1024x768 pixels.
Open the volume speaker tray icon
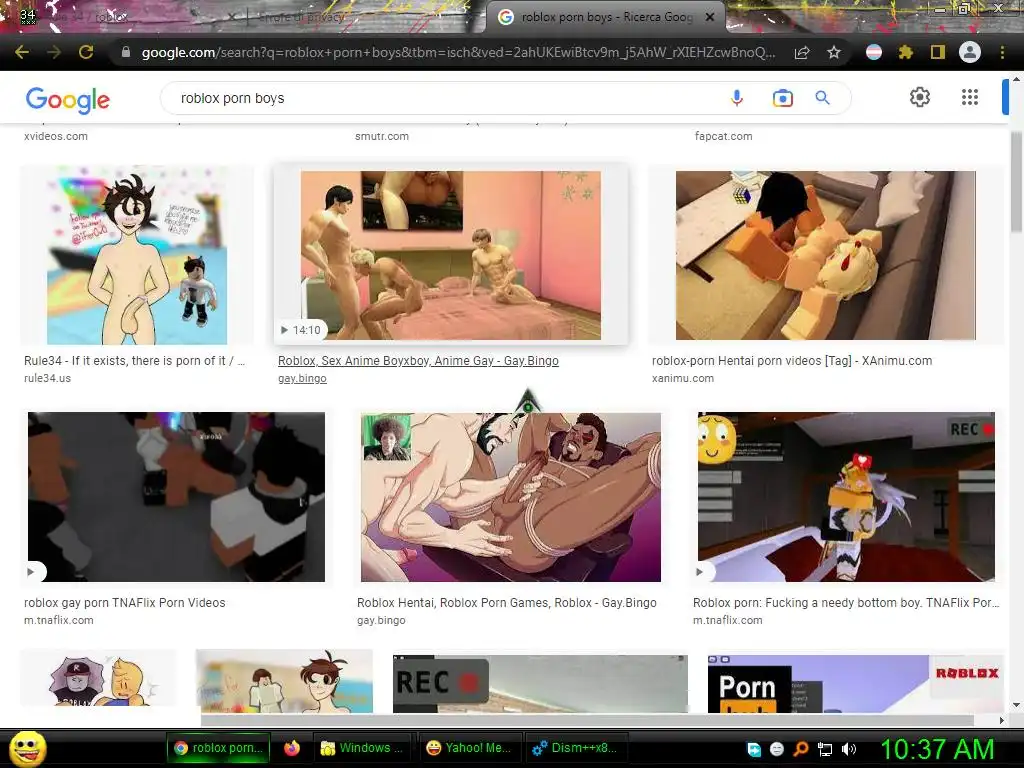848,749
